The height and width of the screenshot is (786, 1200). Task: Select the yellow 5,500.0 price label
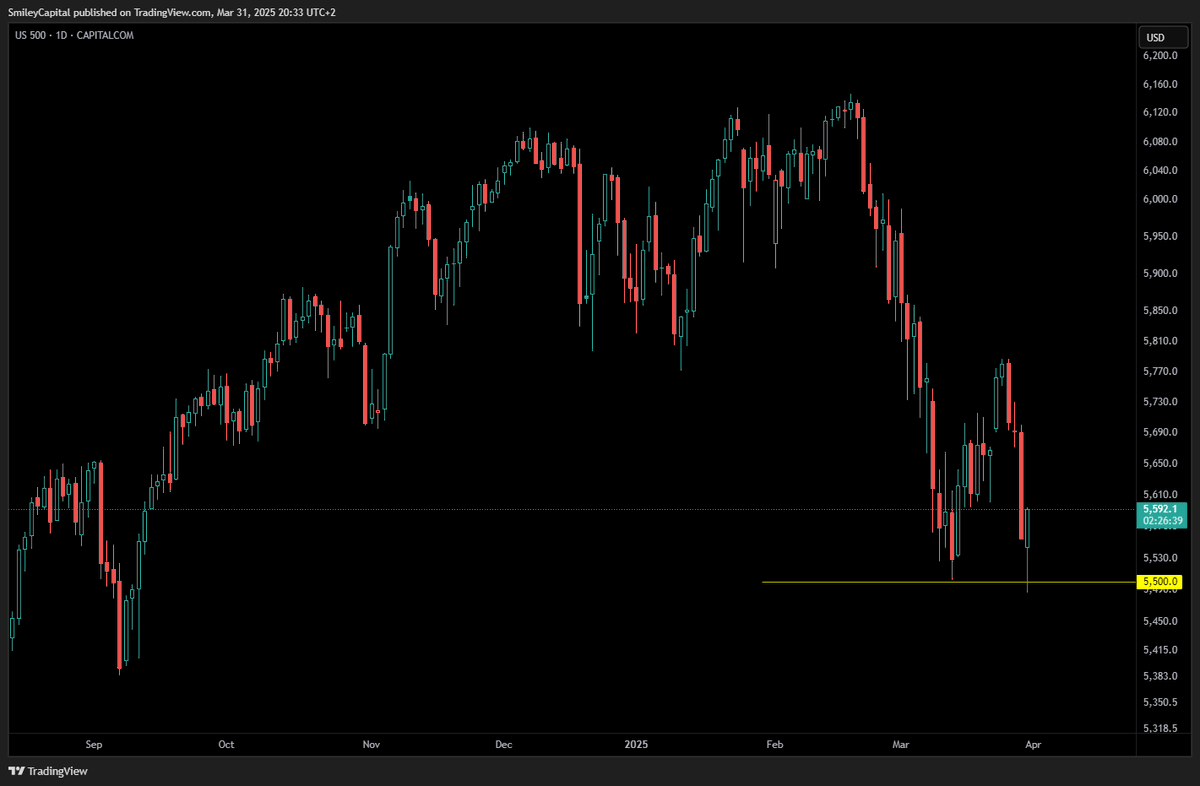coord(1160,581)
